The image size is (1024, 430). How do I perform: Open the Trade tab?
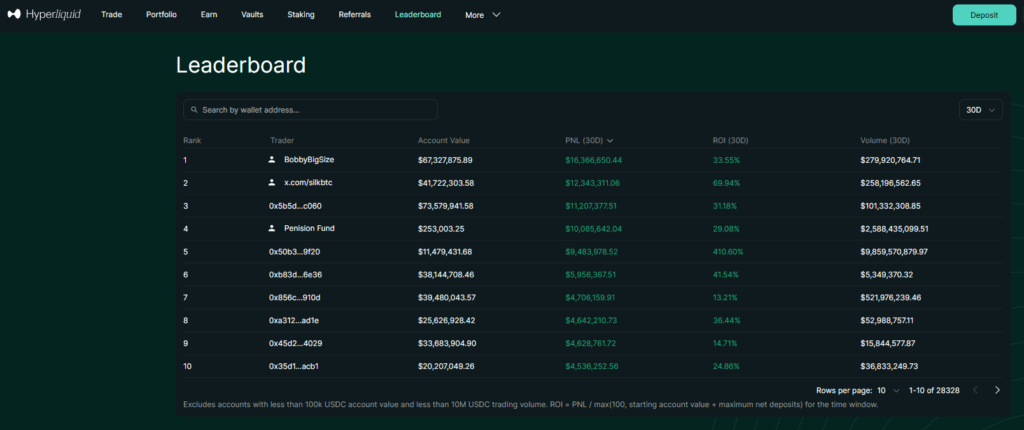tap(111, 15)
